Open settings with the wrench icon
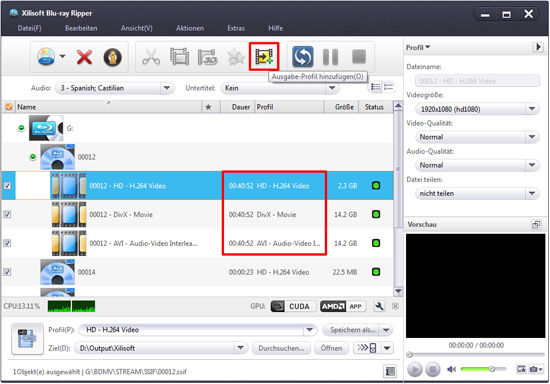Viewport: 550px width, 384px height. [379, 306]
